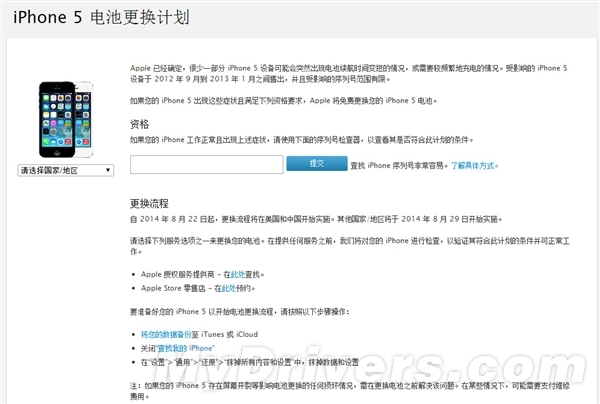
Task: Click the 抹掉所有内容和设置 instruction line
Action: [250, 362]
